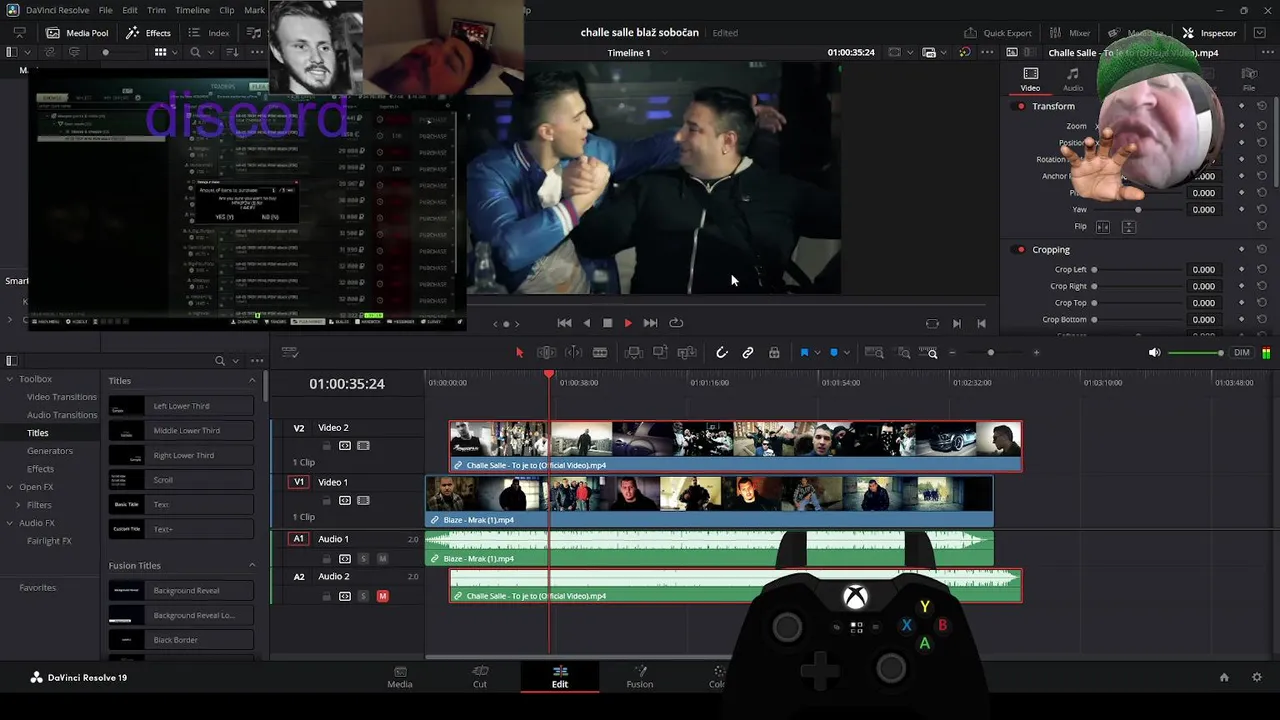Expand the Audio FX tree

pos(10,523)
